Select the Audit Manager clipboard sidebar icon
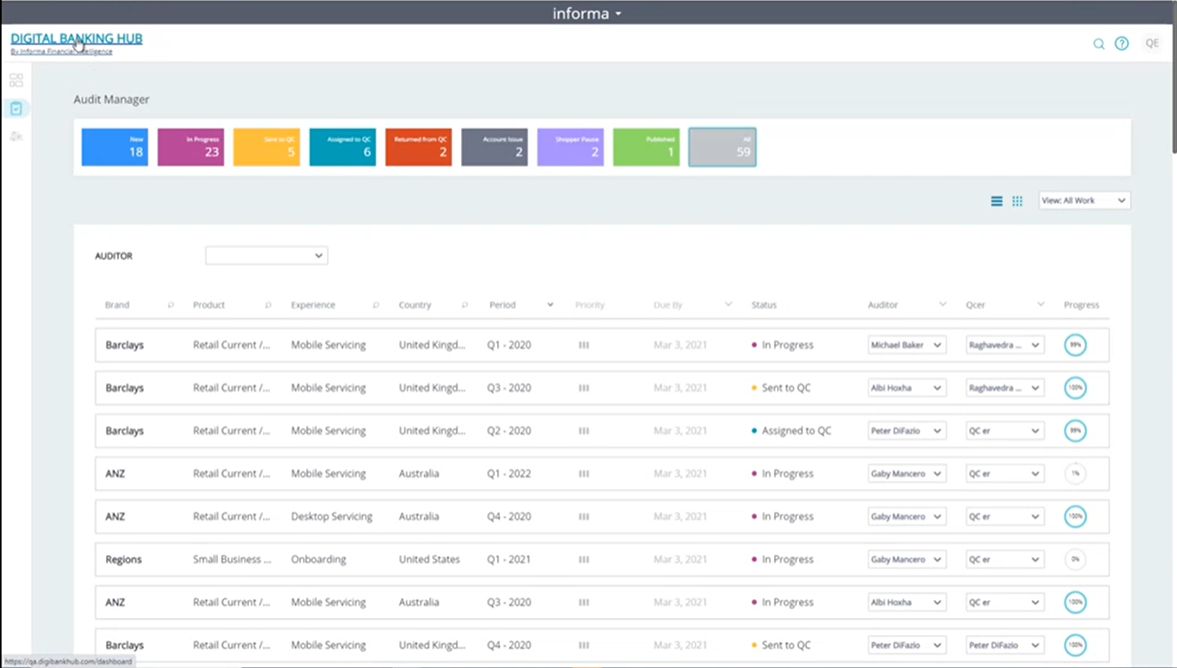 (16, 109)
